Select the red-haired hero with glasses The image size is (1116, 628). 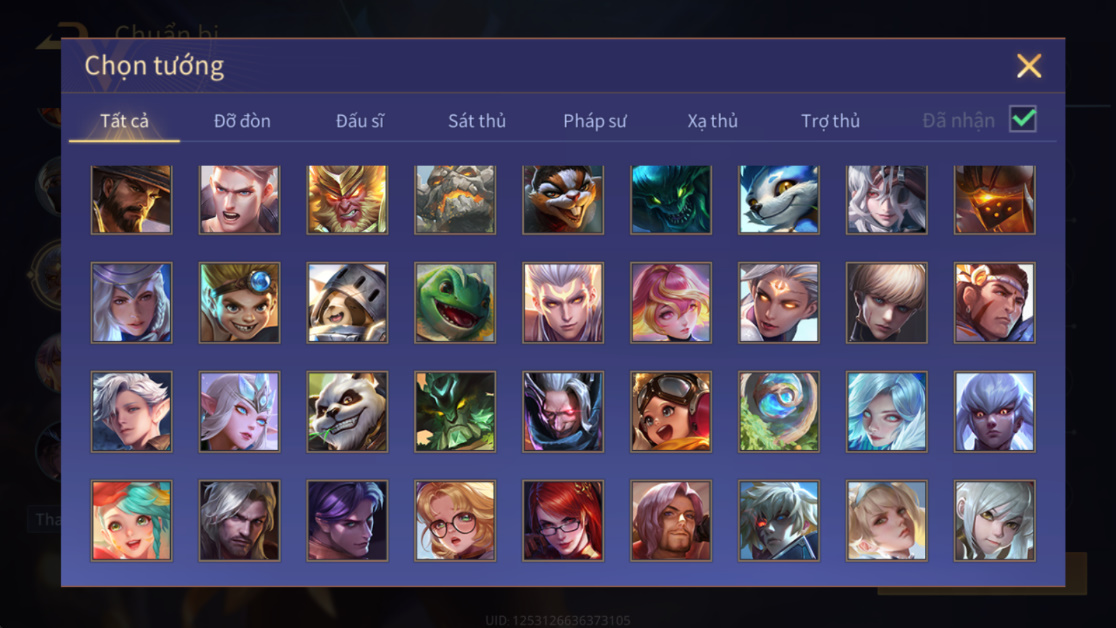563,520
